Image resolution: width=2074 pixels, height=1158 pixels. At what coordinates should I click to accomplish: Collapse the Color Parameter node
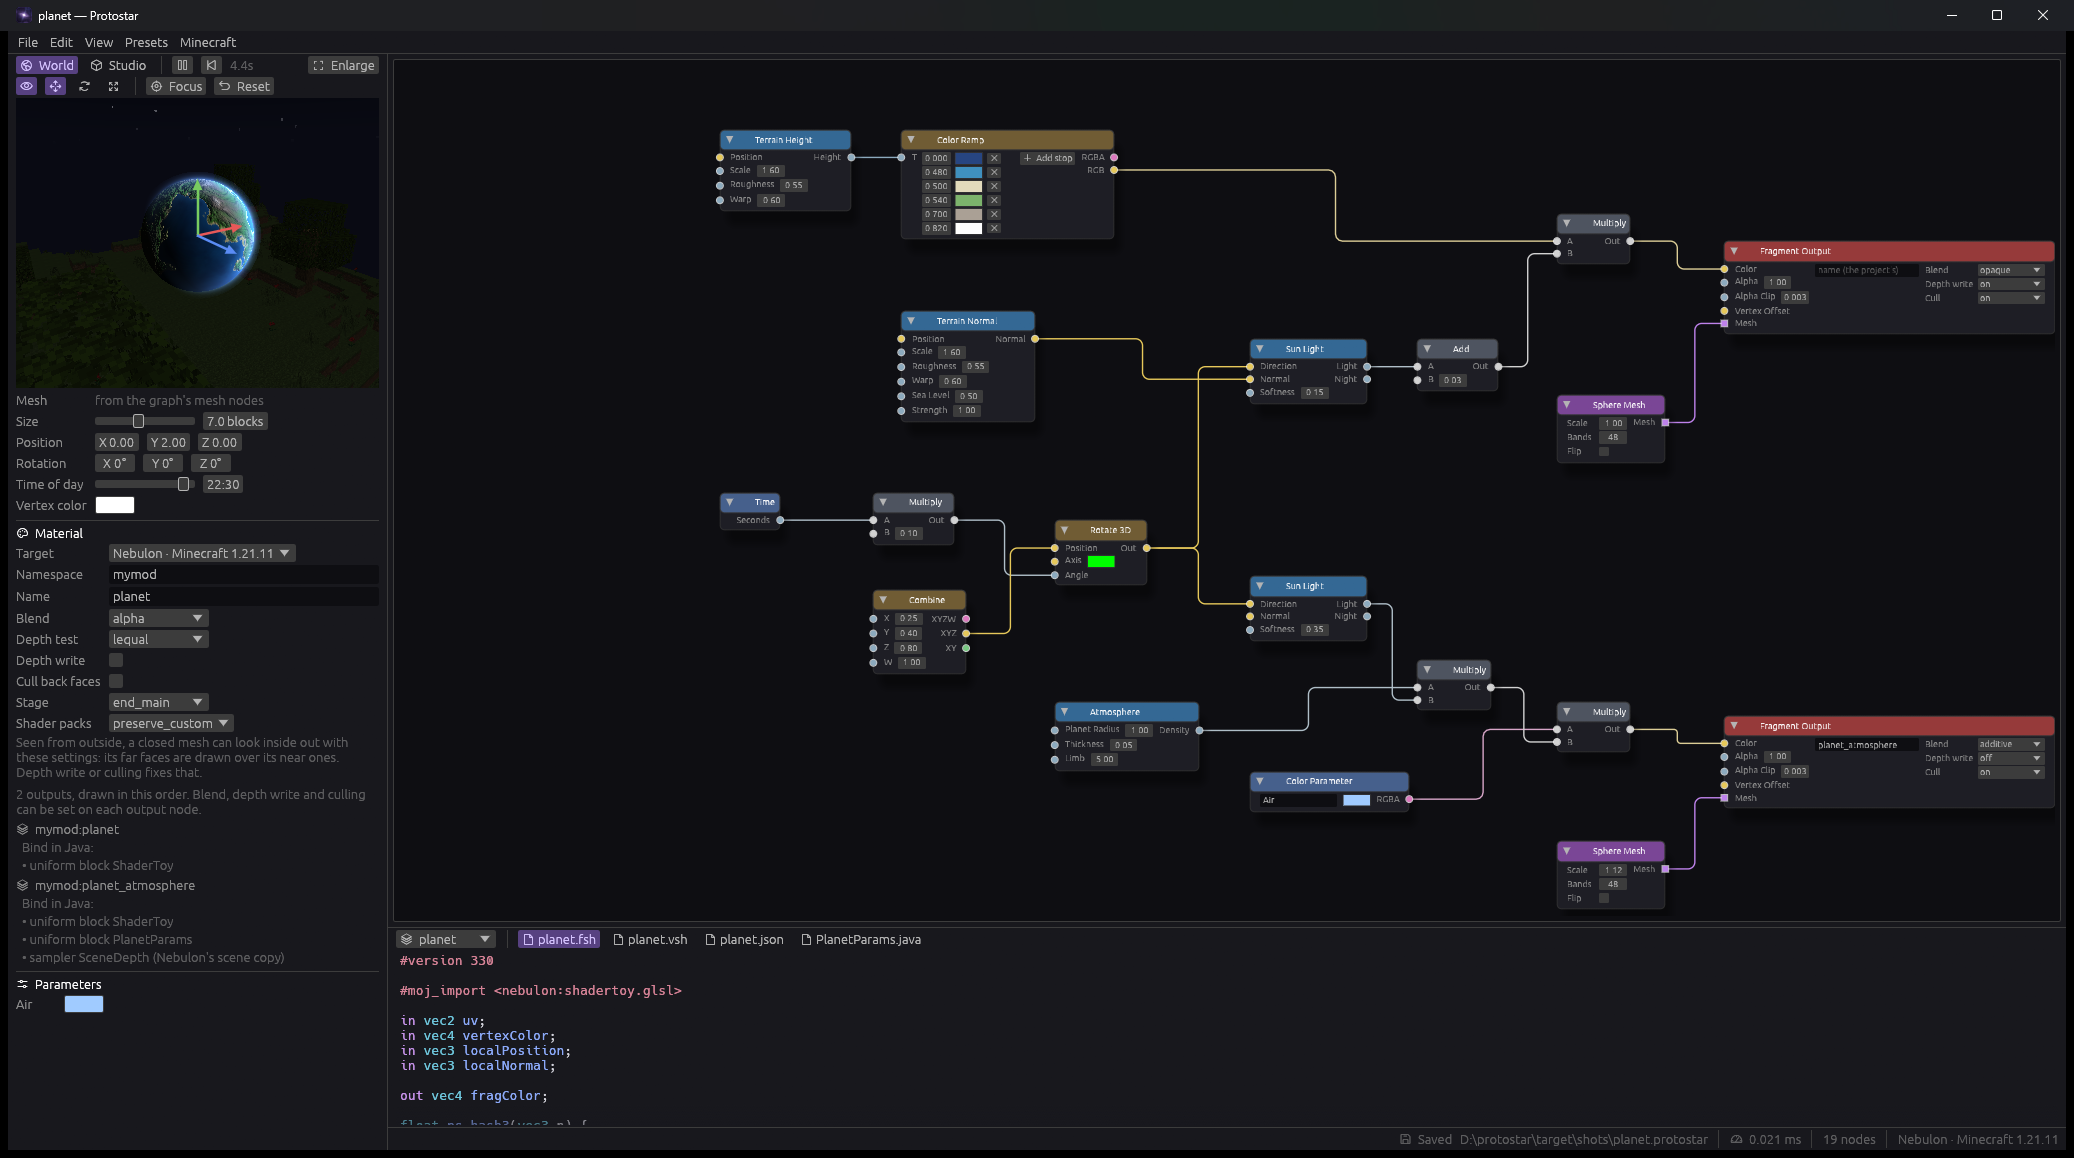pos(1260,781)
